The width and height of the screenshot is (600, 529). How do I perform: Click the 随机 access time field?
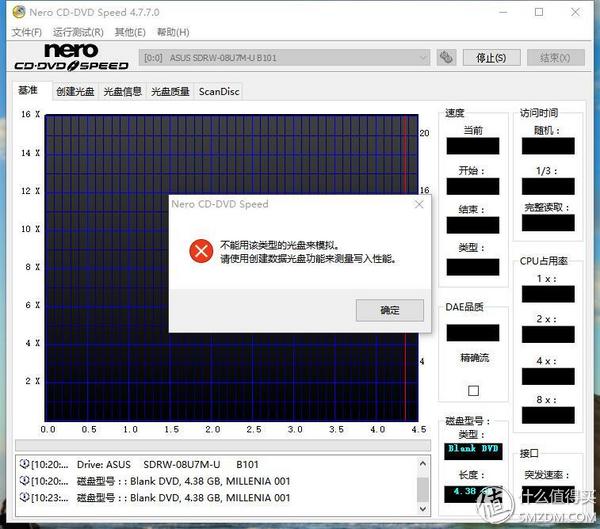click(x=548, y=146)
